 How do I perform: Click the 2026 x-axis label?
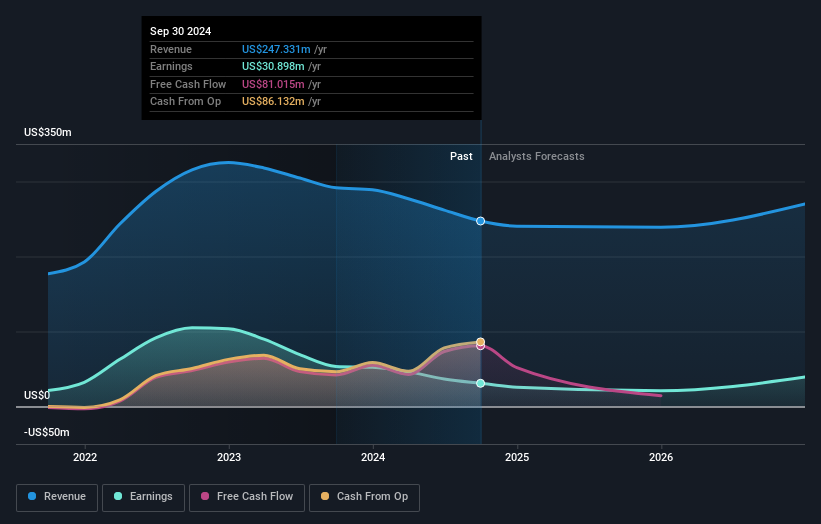[661, 457]
